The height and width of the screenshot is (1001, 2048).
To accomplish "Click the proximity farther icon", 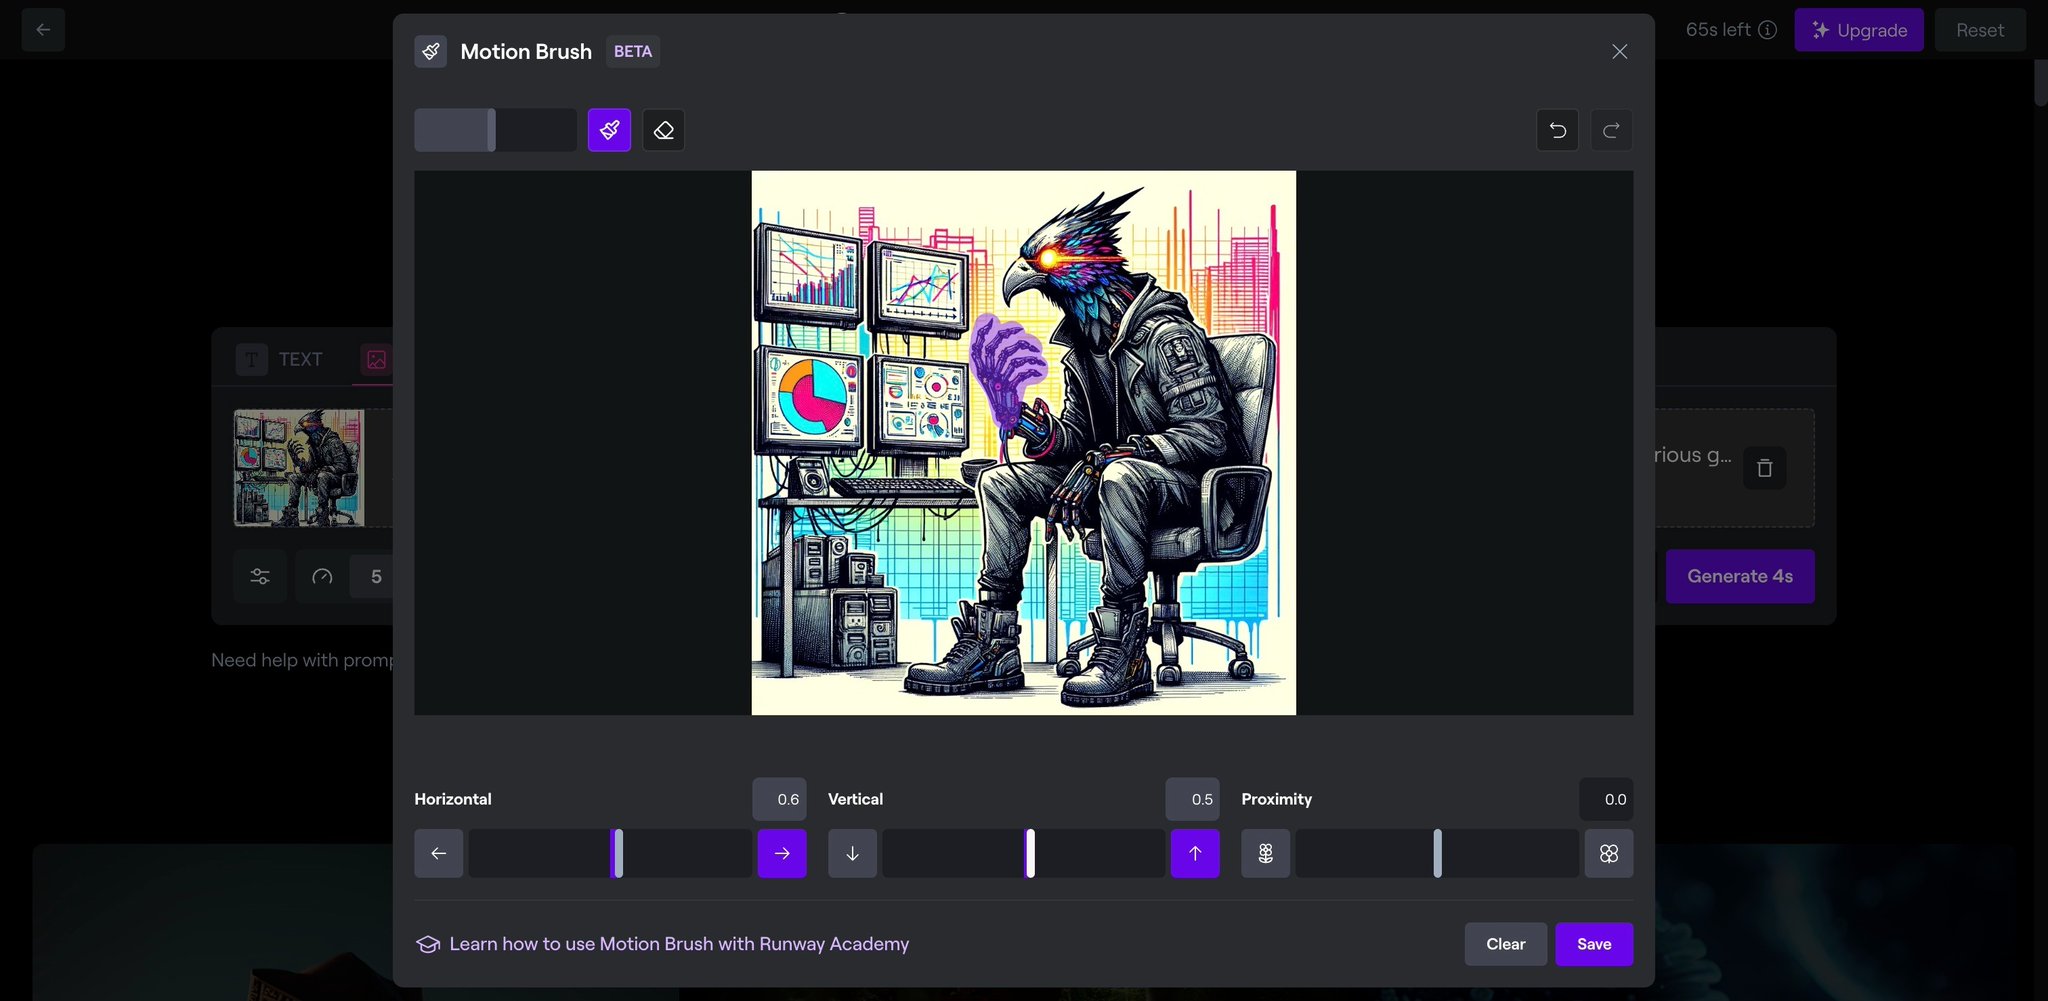I will coord(1265,853).
